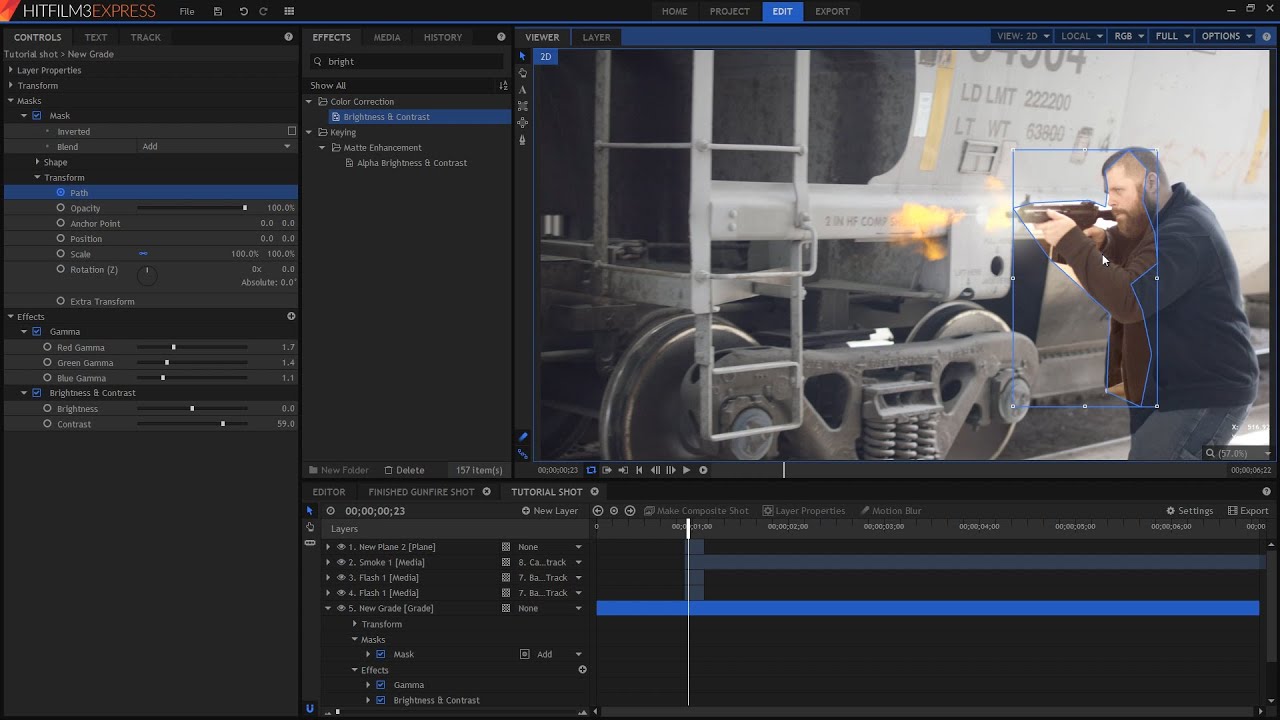Image resolution: width=1280 pixels, height=720 pixels.
Task: Switch to the Export tab
Action: click(x=832, y=11)
